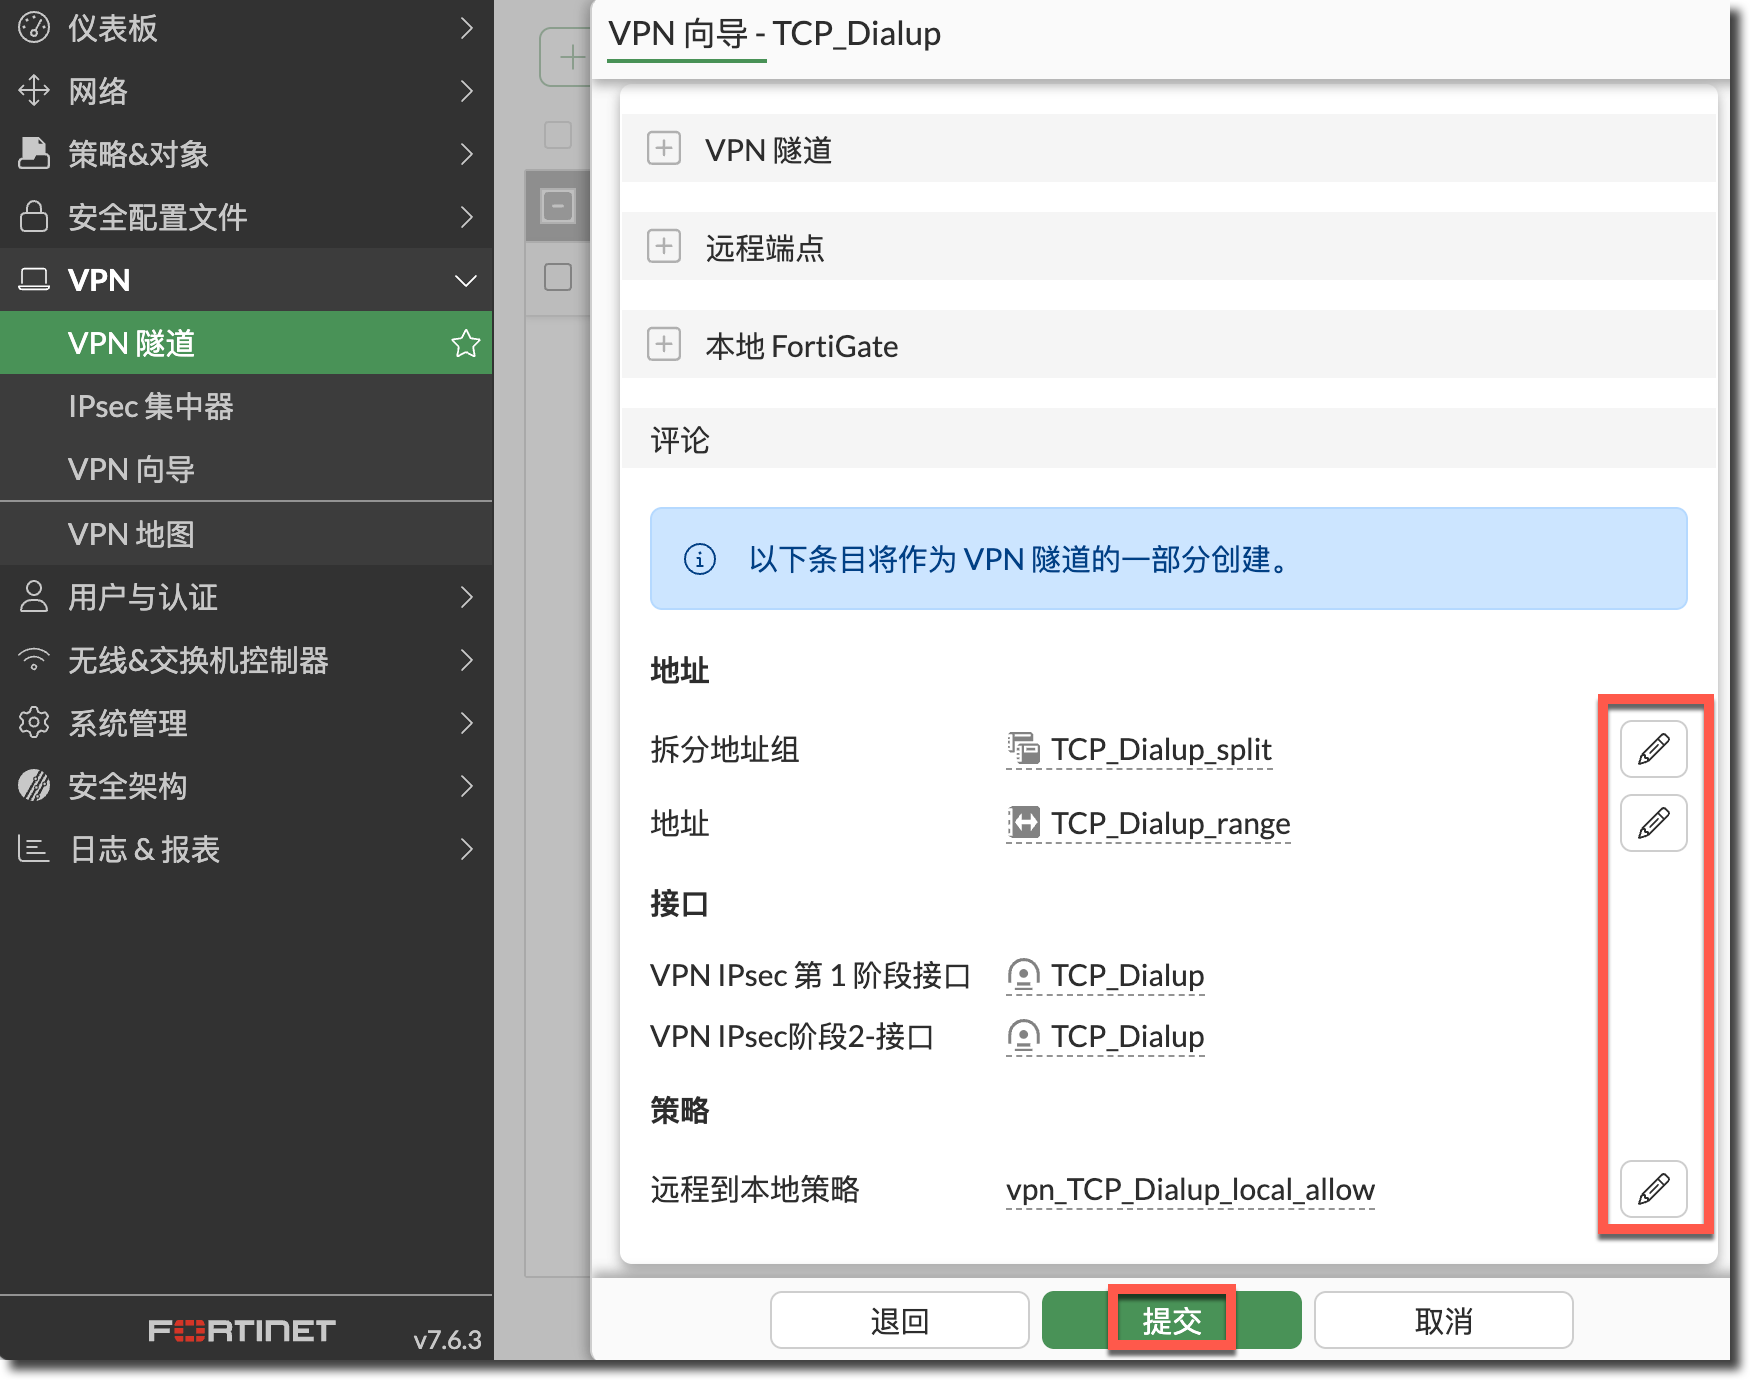Click the 提交 submit button

[x=1171, y=1321]
